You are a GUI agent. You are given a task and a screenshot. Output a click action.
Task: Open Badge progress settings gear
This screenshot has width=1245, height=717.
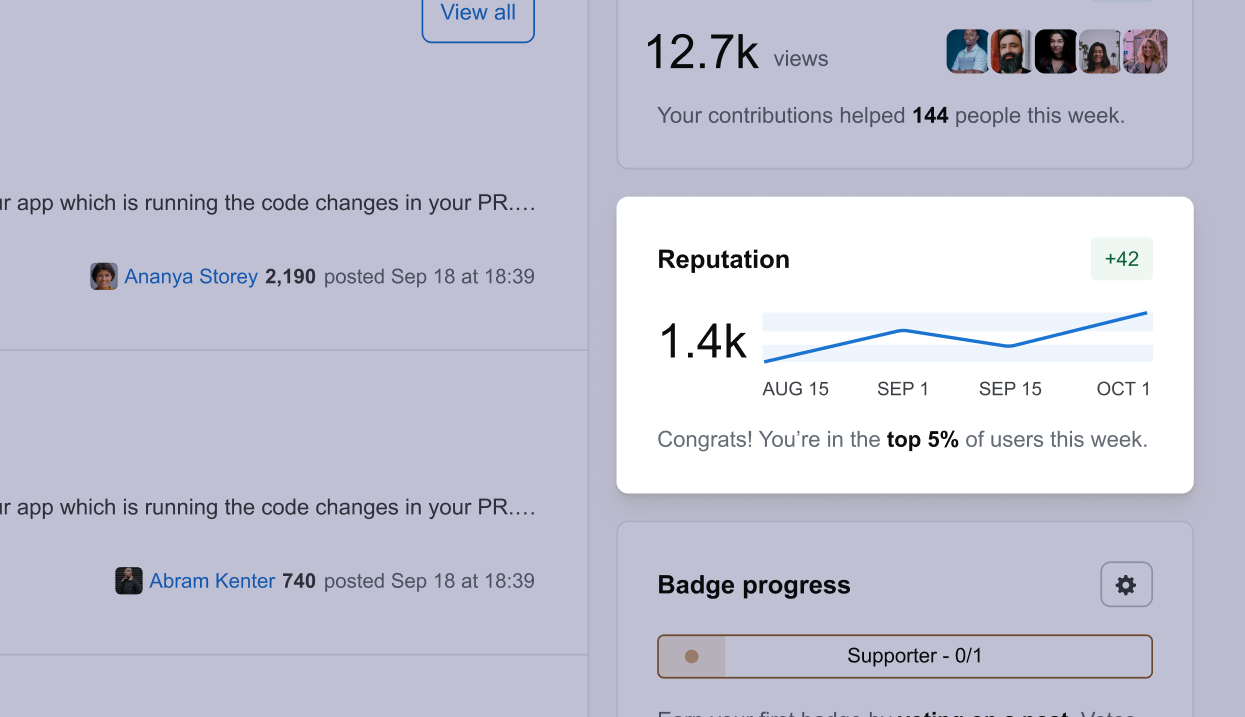click(x=1126, y=585)
